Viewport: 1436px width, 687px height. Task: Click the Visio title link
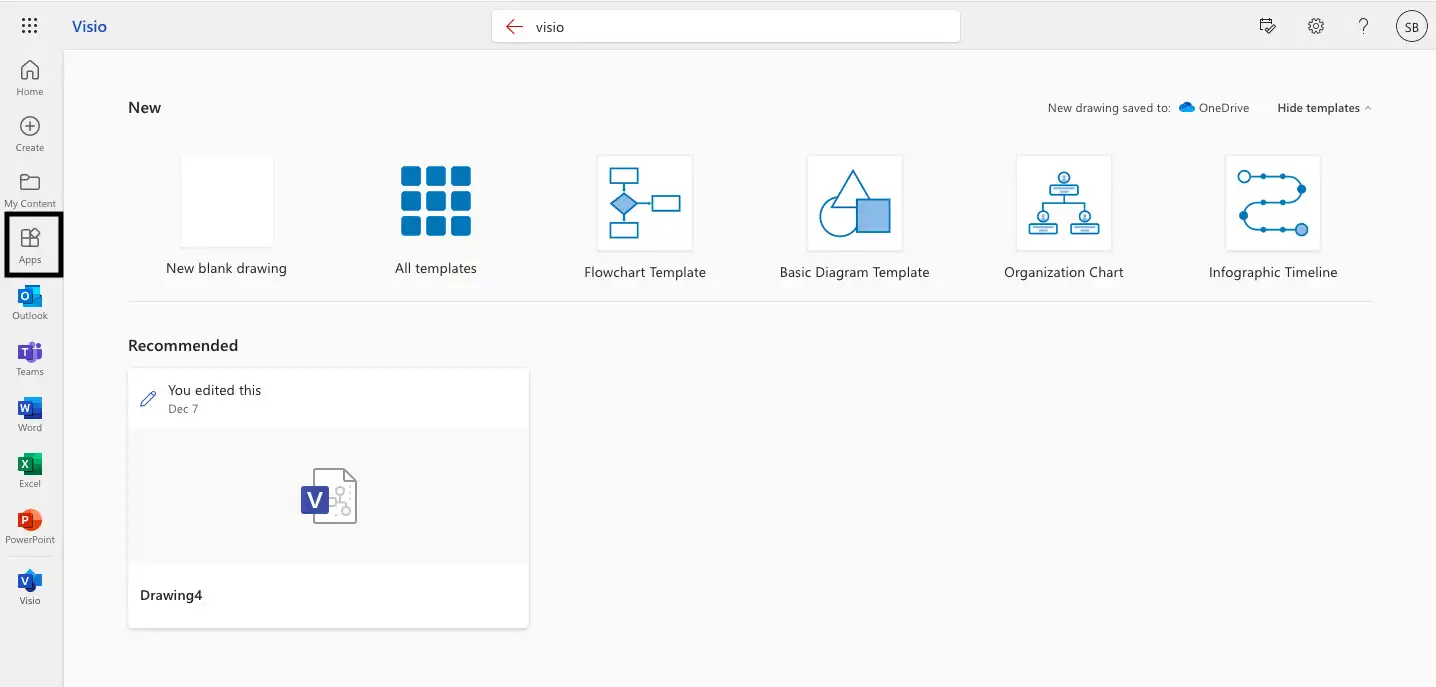[89, 27]
